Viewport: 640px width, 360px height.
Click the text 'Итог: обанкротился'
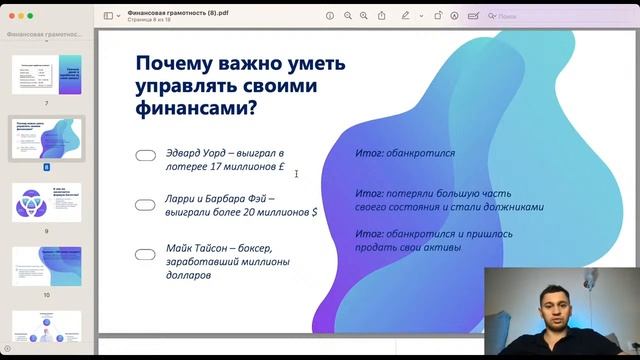point(405,153)
